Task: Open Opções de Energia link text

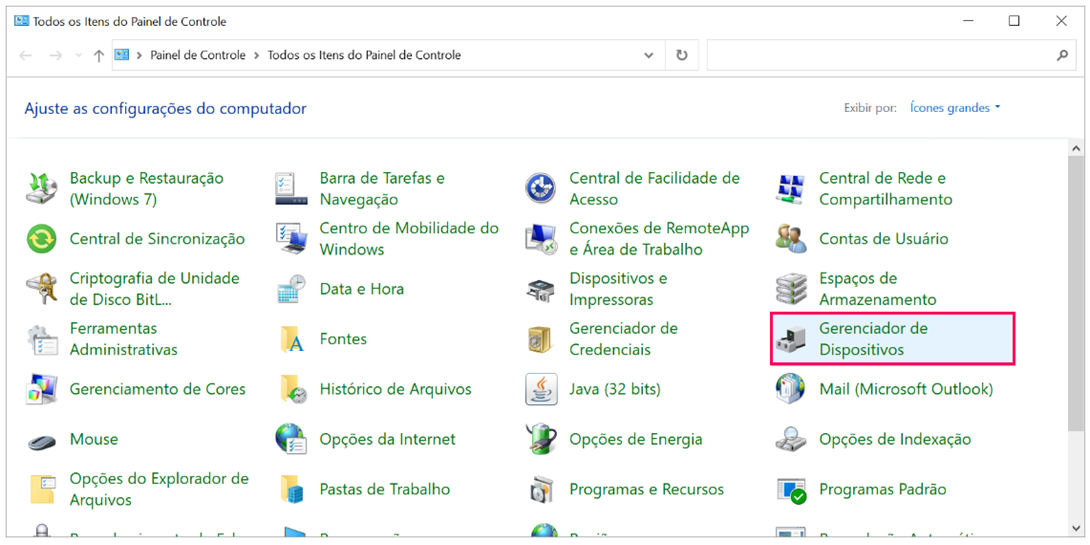Action: point(636,439)
